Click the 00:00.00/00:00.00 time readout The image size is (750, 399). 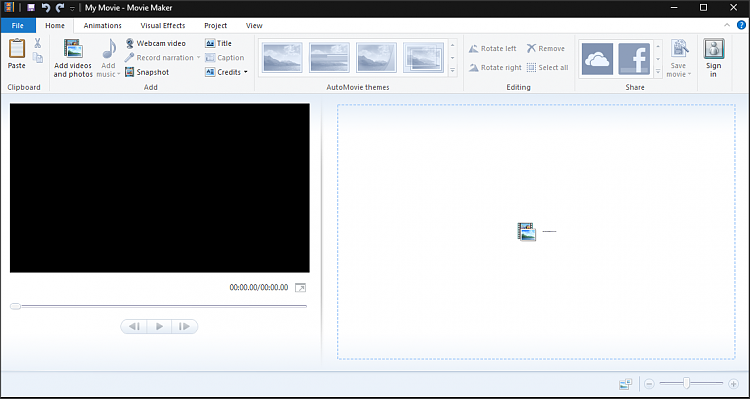(x=259, y=288)
